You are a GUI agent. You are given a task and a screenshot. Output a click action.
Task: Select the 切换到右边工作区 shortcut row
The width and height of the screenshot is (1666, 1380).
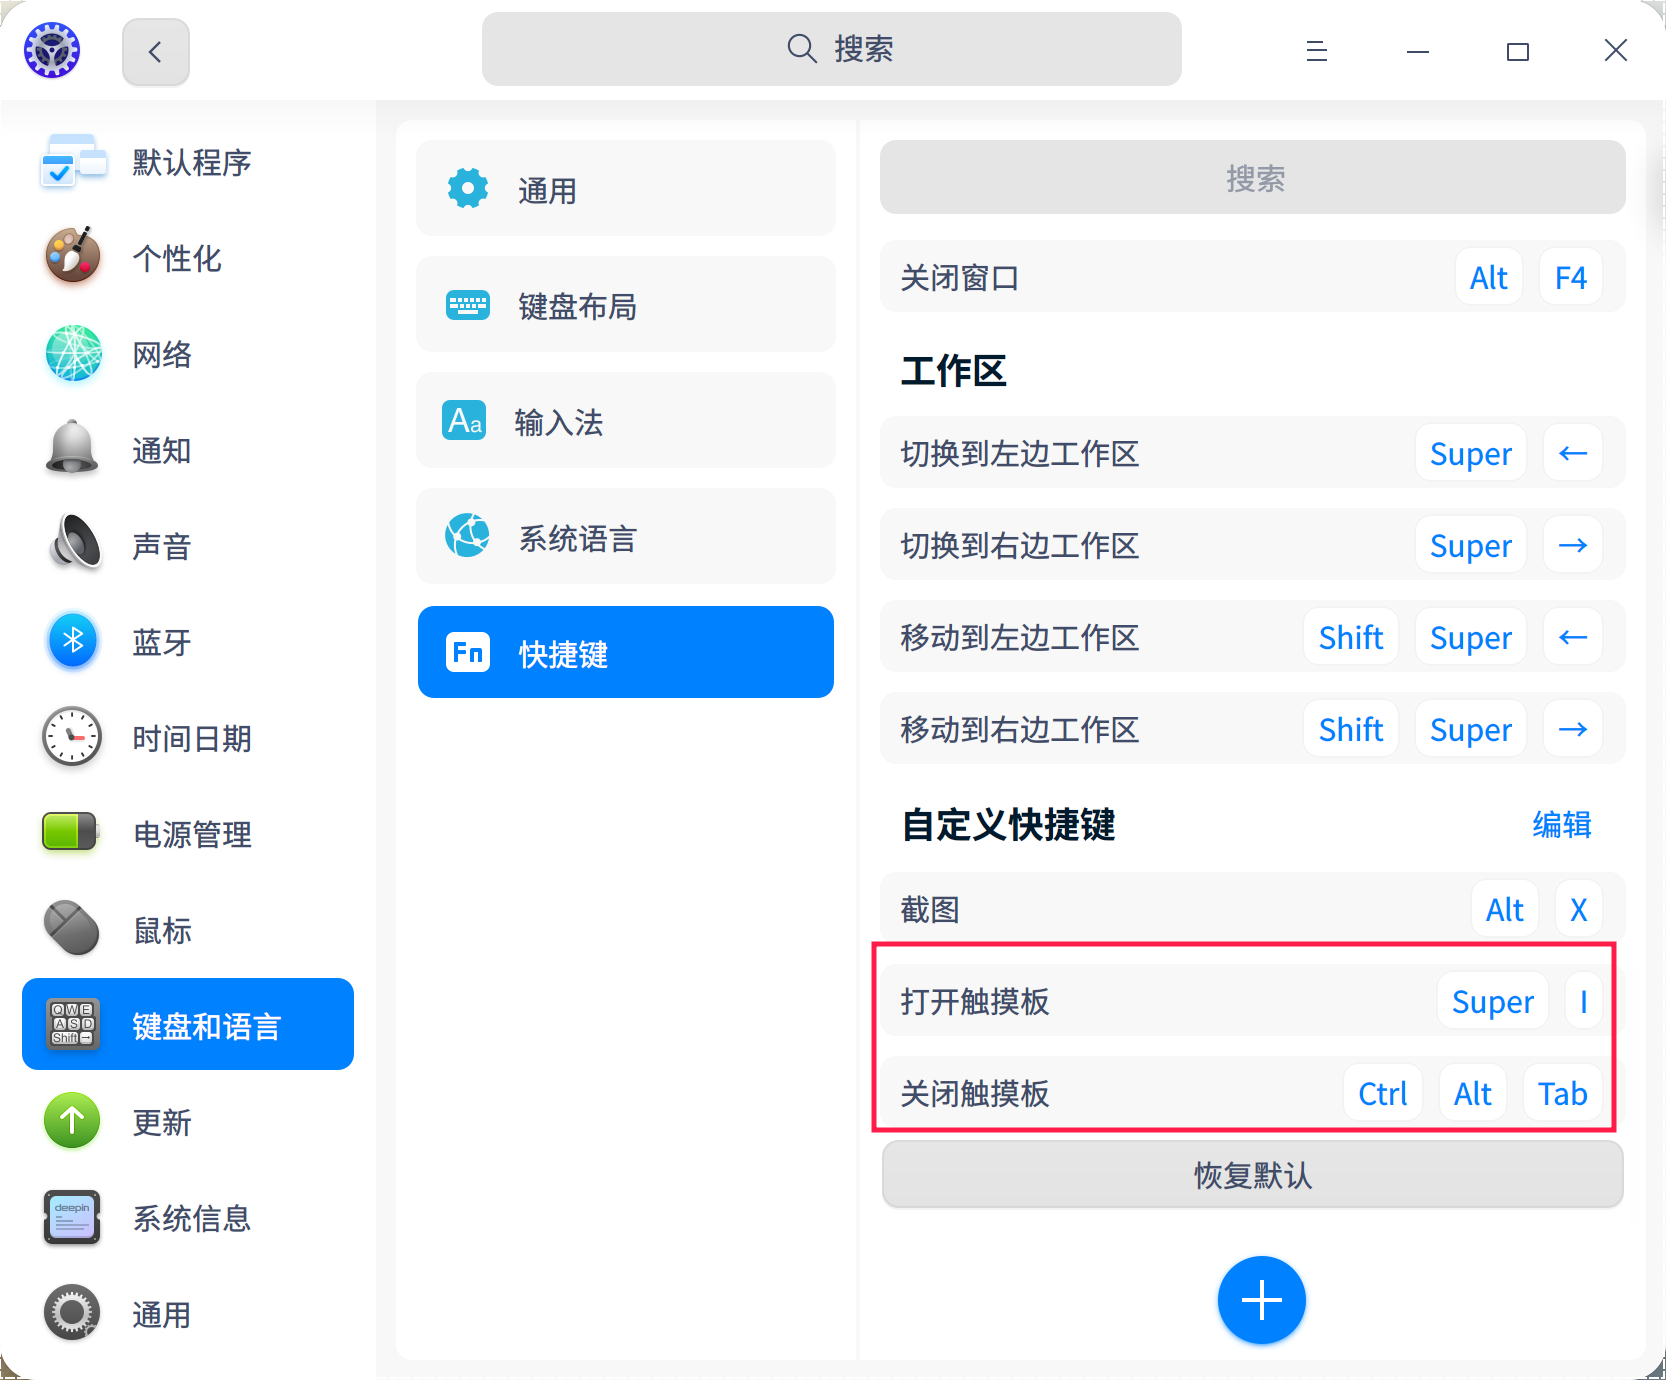(1253, 544)
